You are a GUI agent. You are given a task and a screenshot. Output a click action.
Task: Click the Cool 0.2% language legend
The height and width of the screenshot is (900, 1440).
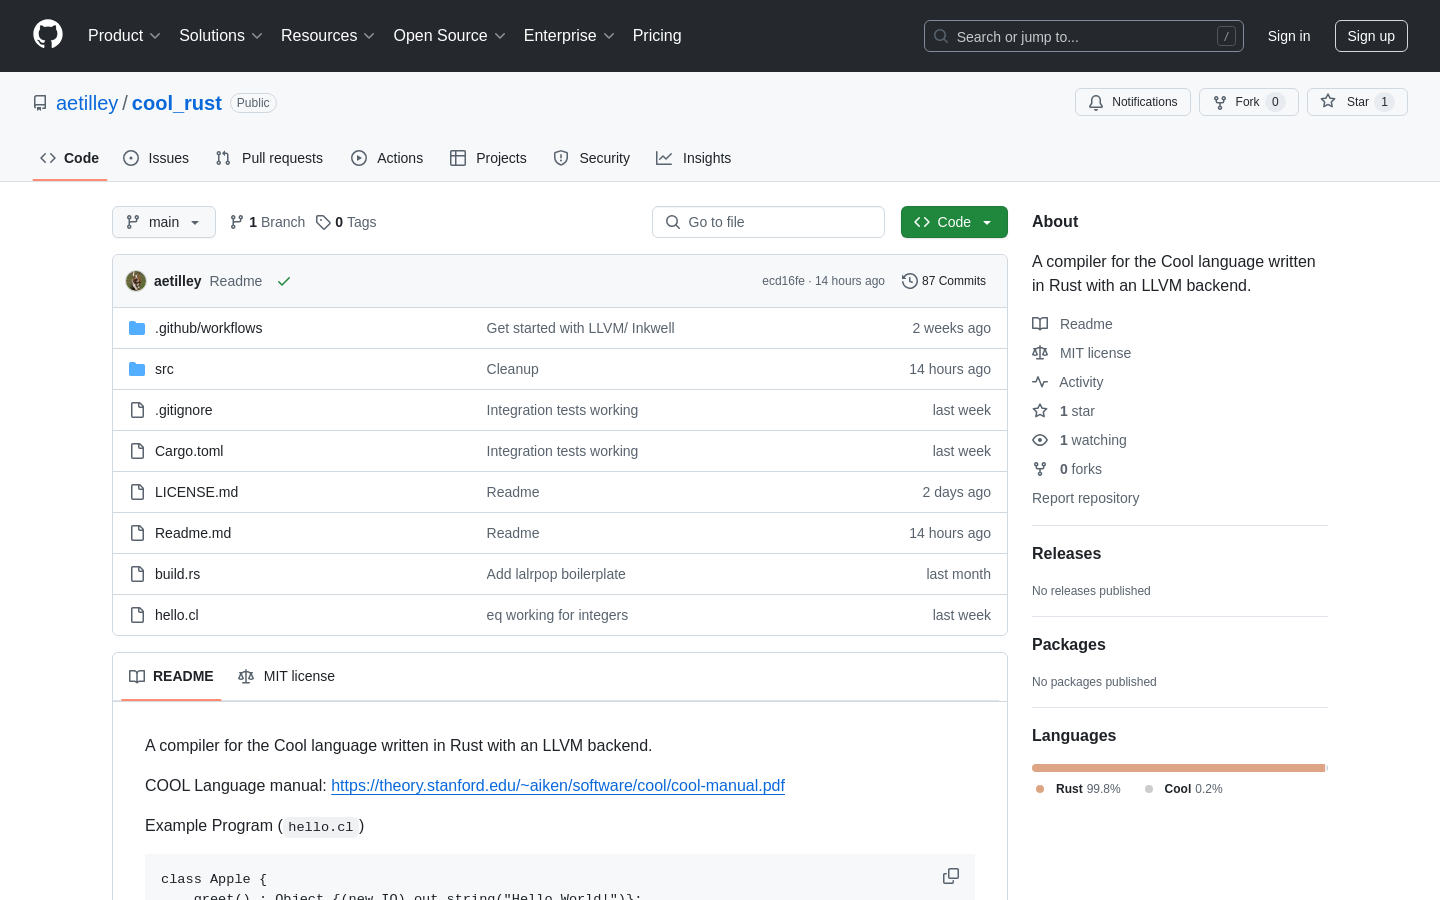coord(1184,789)
